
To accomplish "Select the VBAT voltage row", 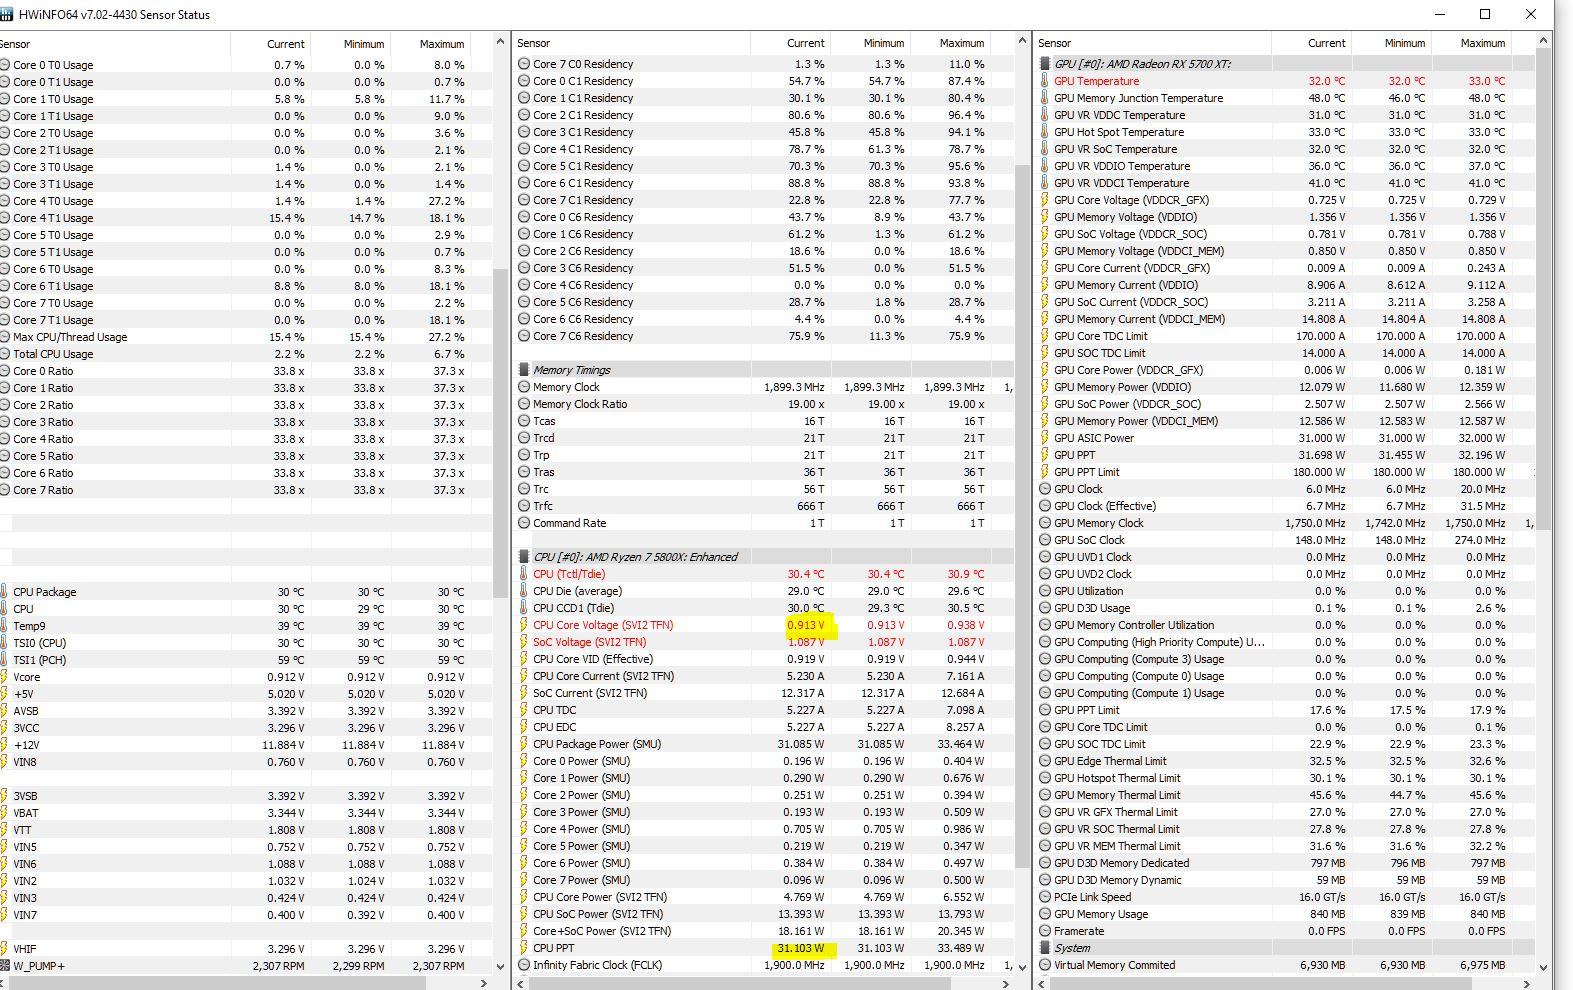I will tap(246, 813).
